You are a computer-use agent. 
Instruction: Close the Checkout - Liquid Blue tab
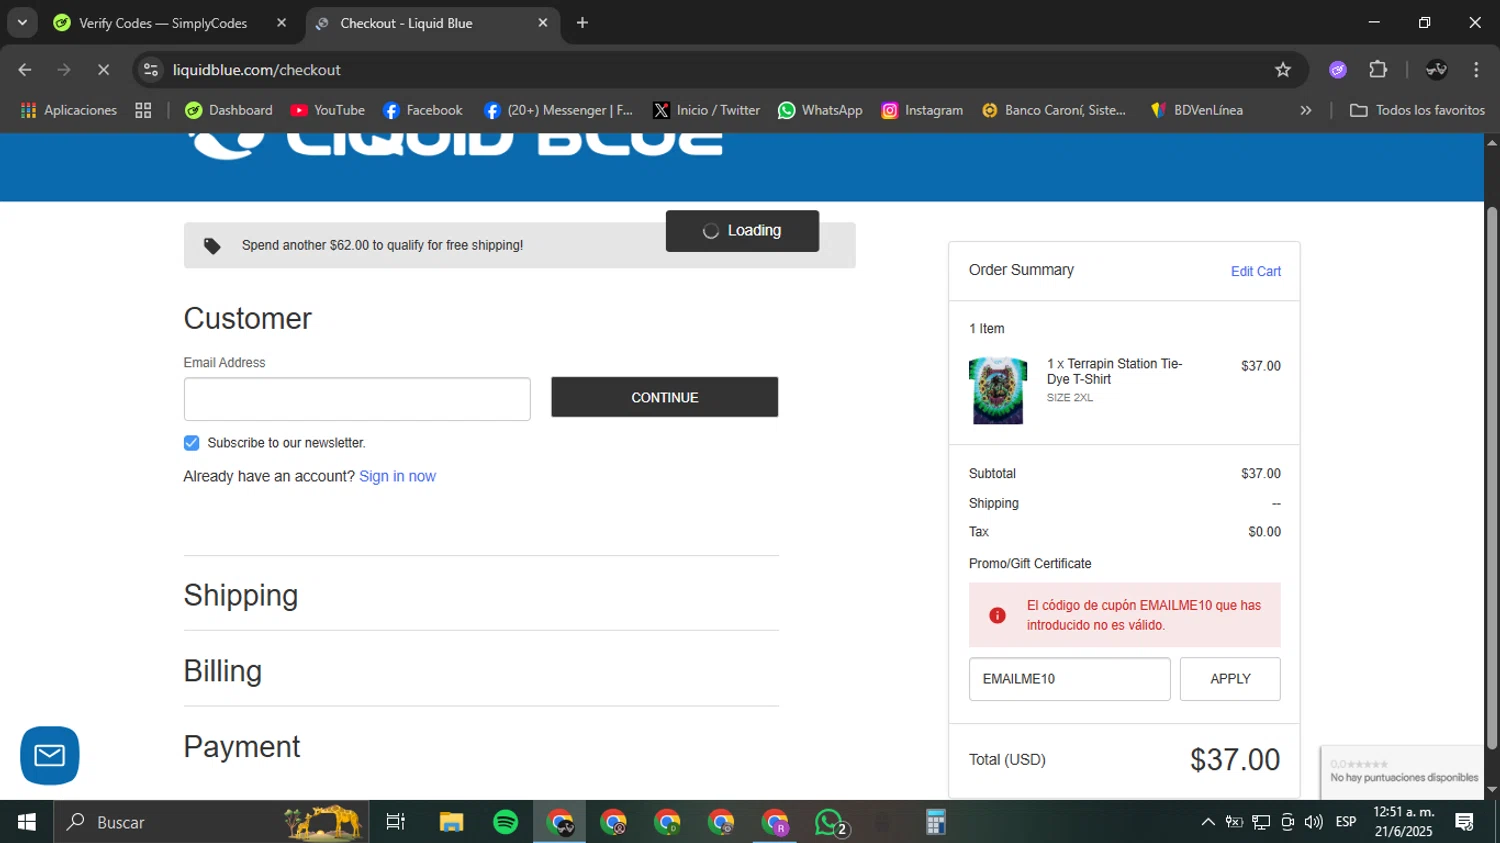click(543, 23)
